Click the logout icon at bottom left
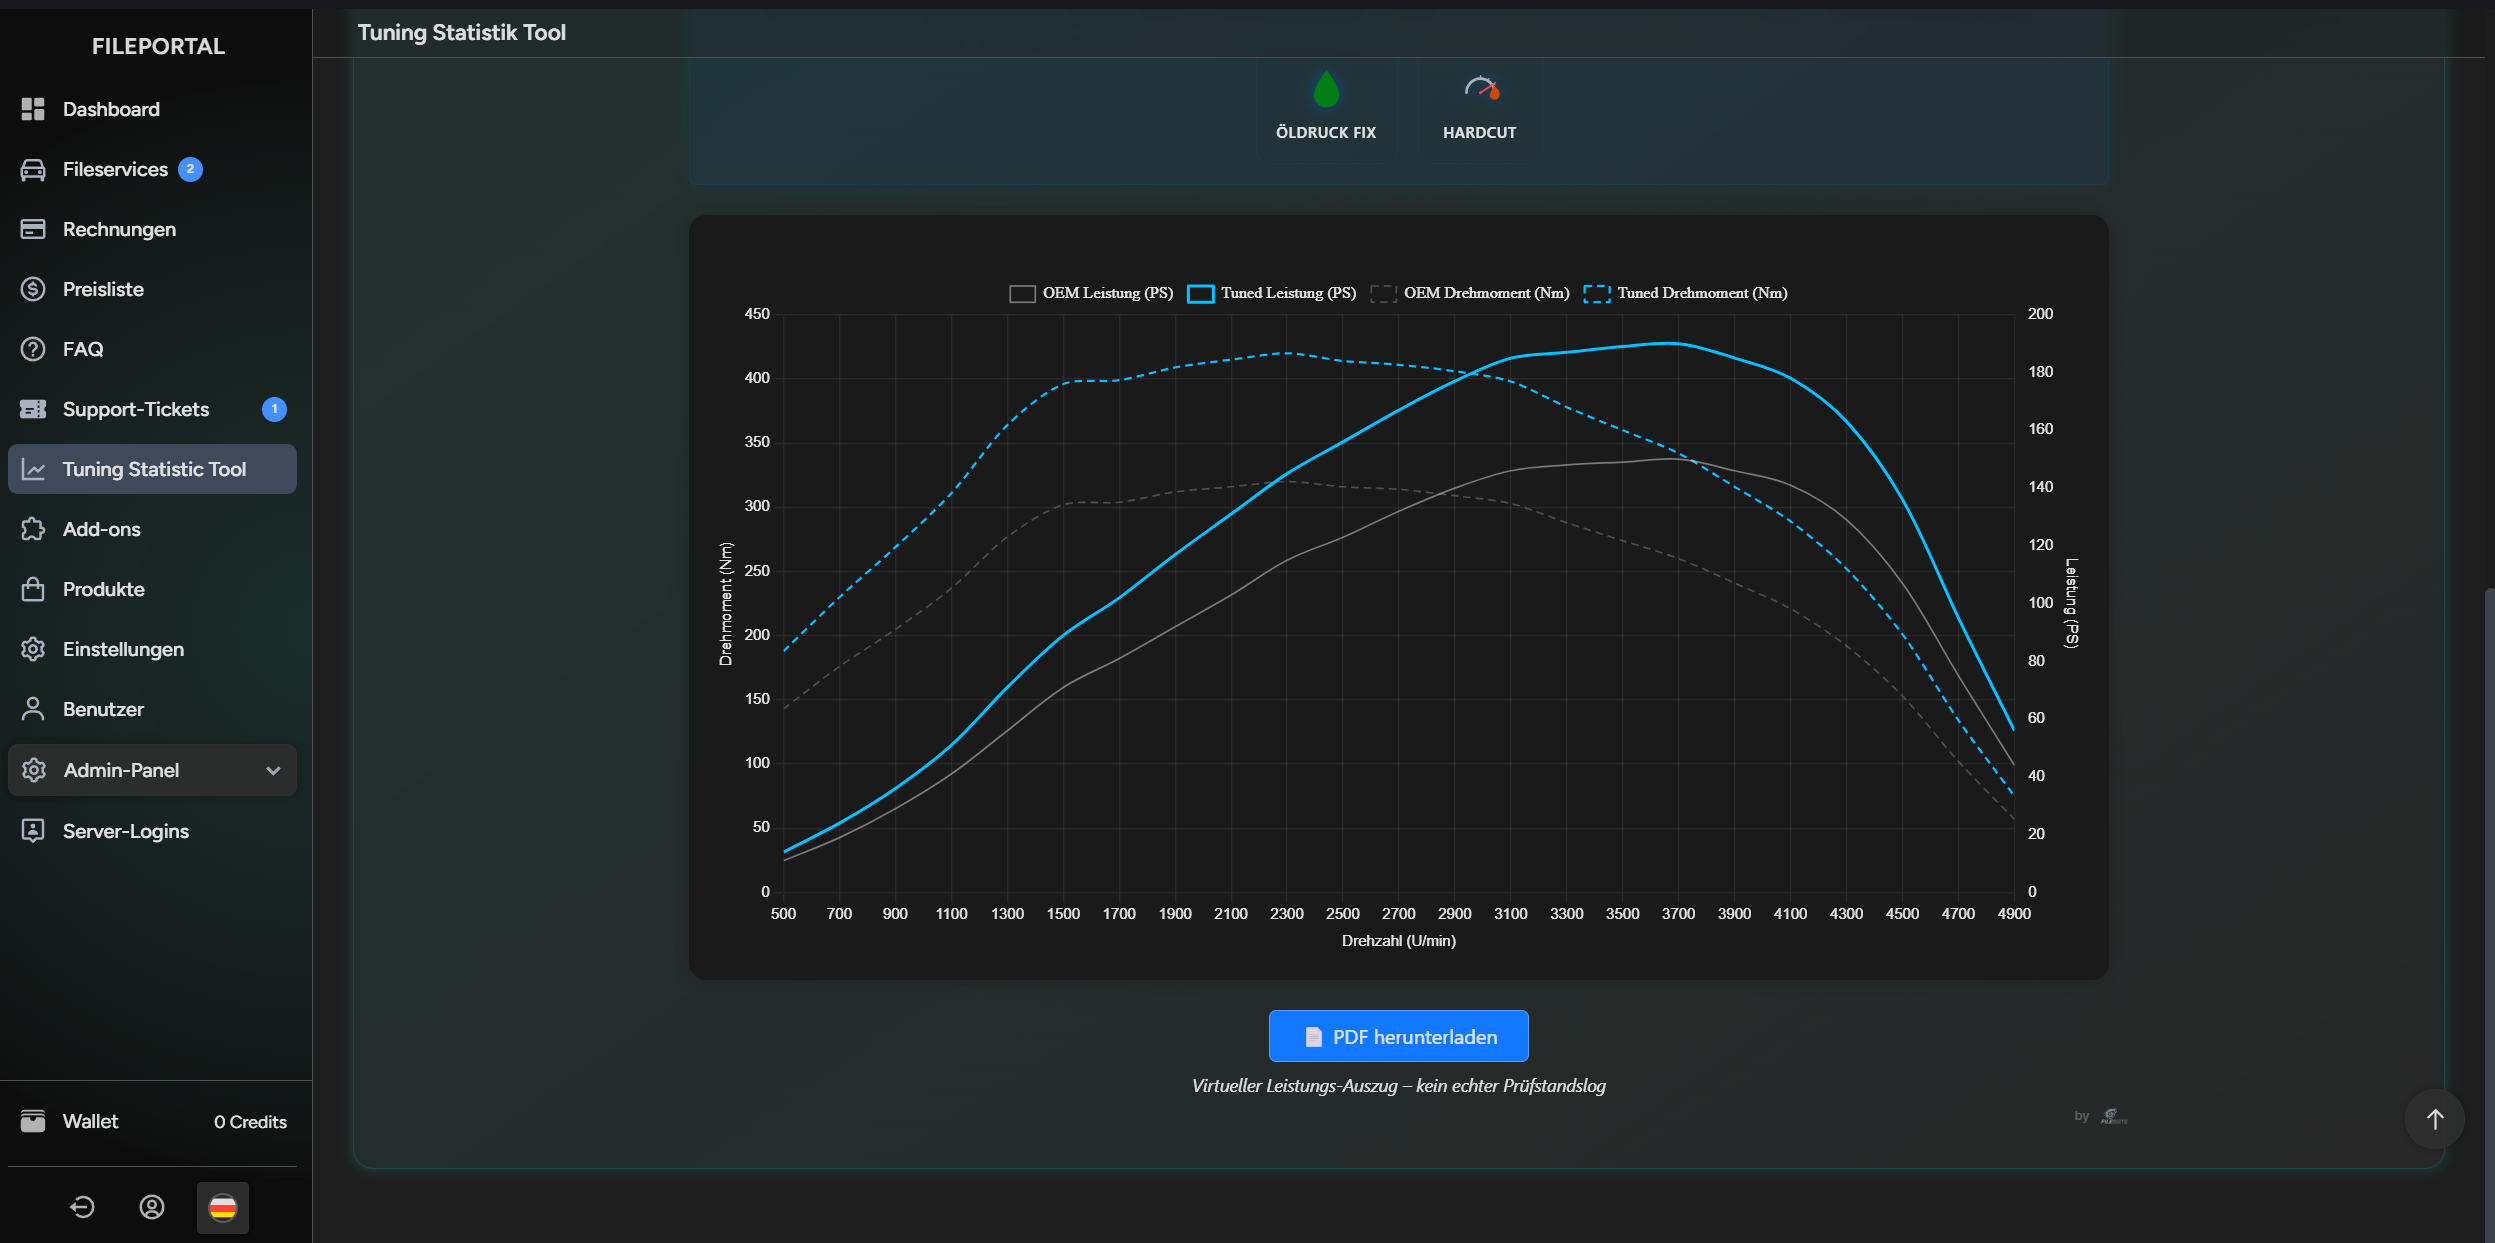 pyautogui.click(x=82, y=1207)
